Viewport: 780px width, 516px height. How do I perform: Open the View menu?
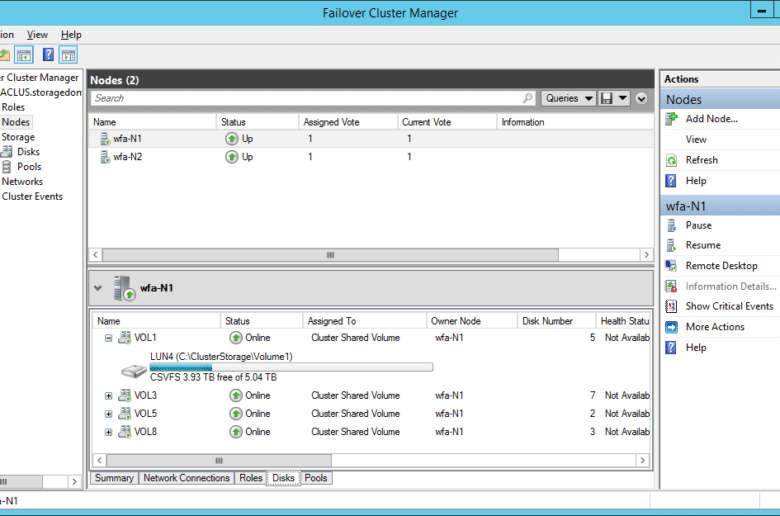coord(37,35)
